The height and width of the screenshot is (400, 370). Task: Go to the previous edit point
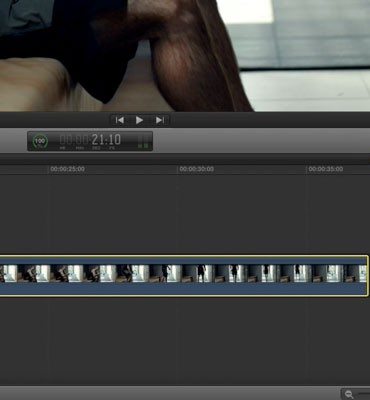(120, 120)
